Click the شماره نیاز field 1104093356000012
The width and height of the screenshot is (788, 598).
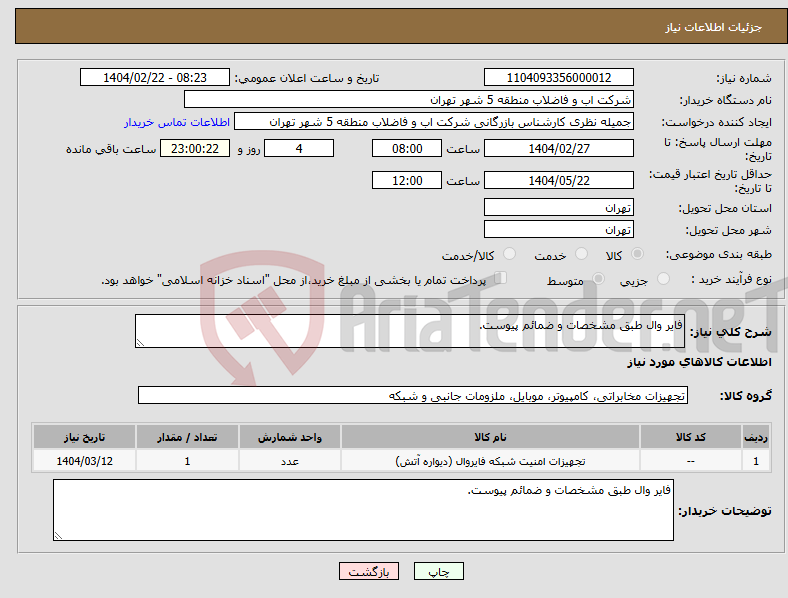(559, 77)
